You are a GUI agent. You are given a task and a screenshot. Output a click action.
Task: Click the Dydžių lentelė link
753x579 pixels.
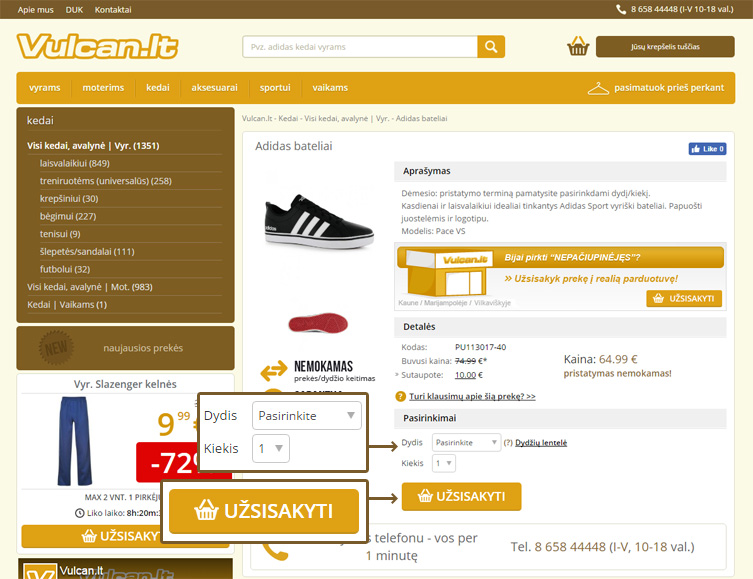tap(541, 442)
